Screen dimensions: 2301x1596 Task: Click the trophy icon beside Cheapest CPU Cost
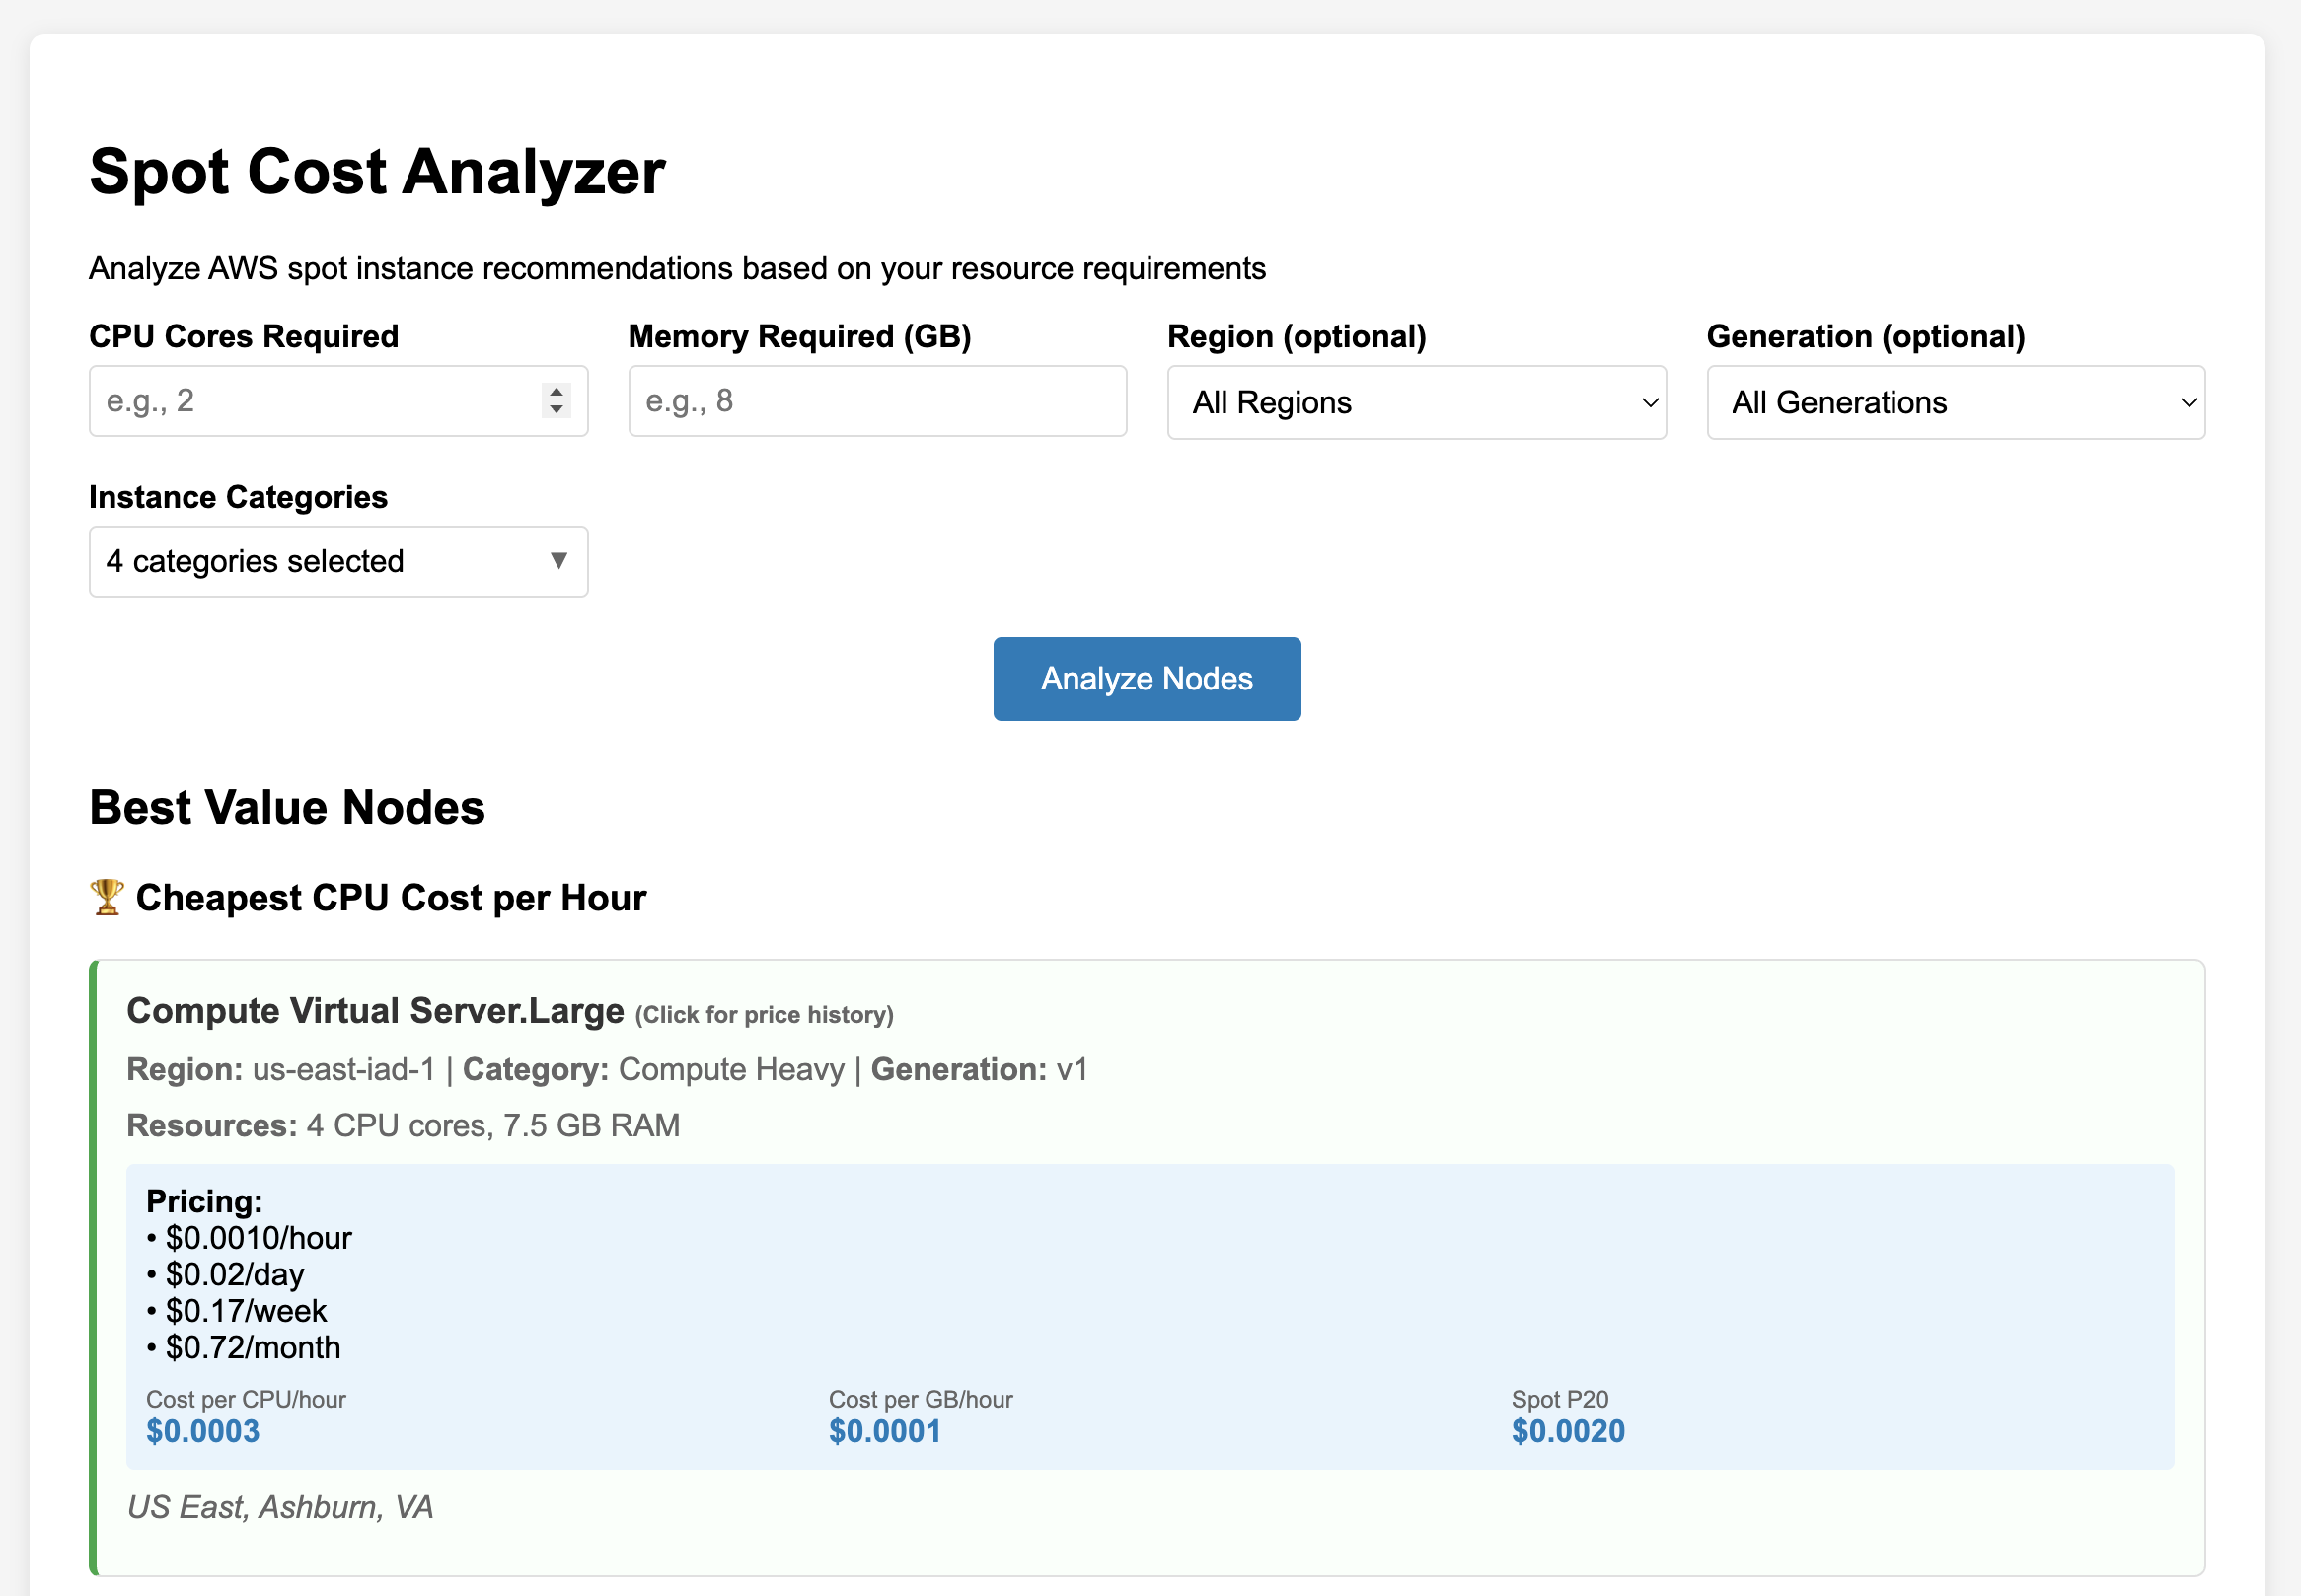click(x=107, y=897)
